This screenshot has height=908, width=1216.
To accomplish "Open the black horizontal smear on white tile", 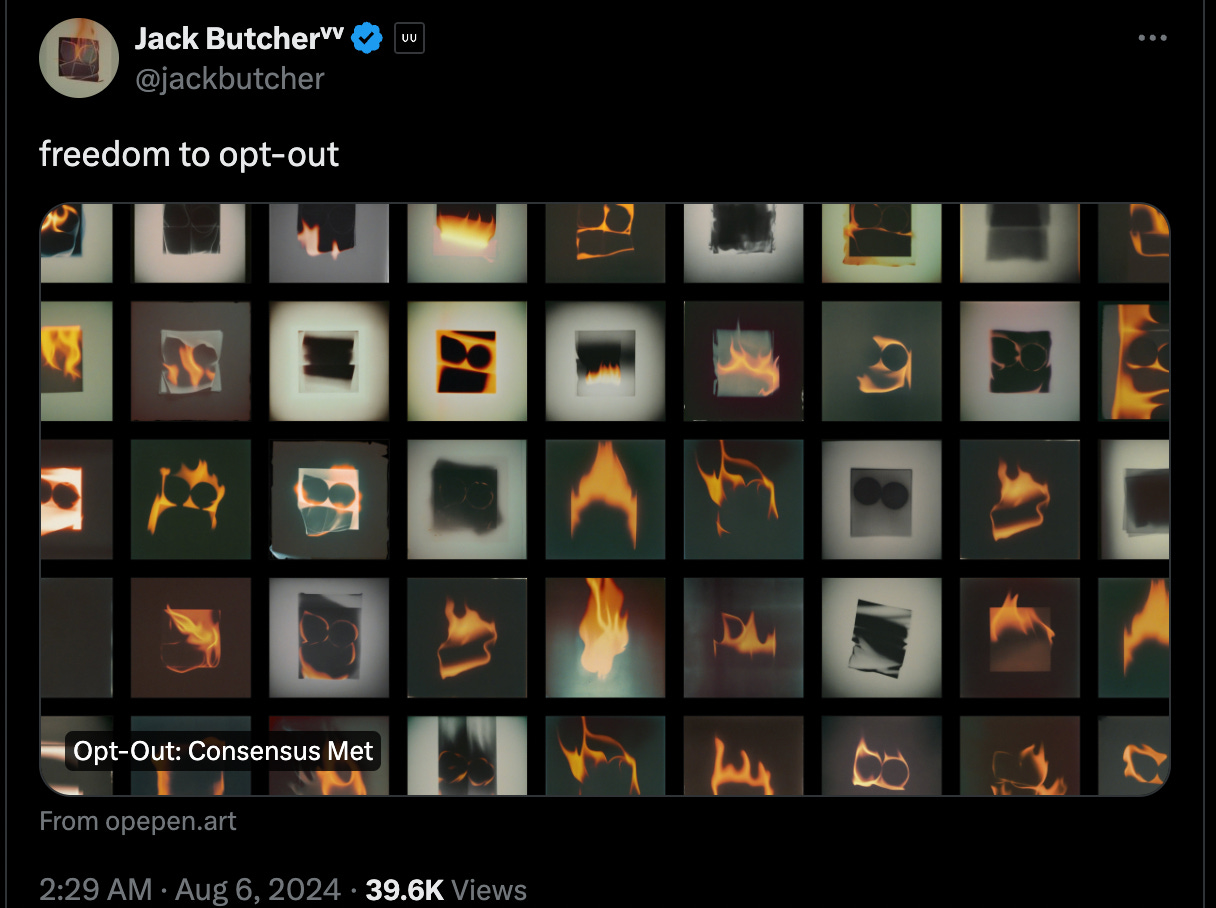I will [x=328, y=361].
